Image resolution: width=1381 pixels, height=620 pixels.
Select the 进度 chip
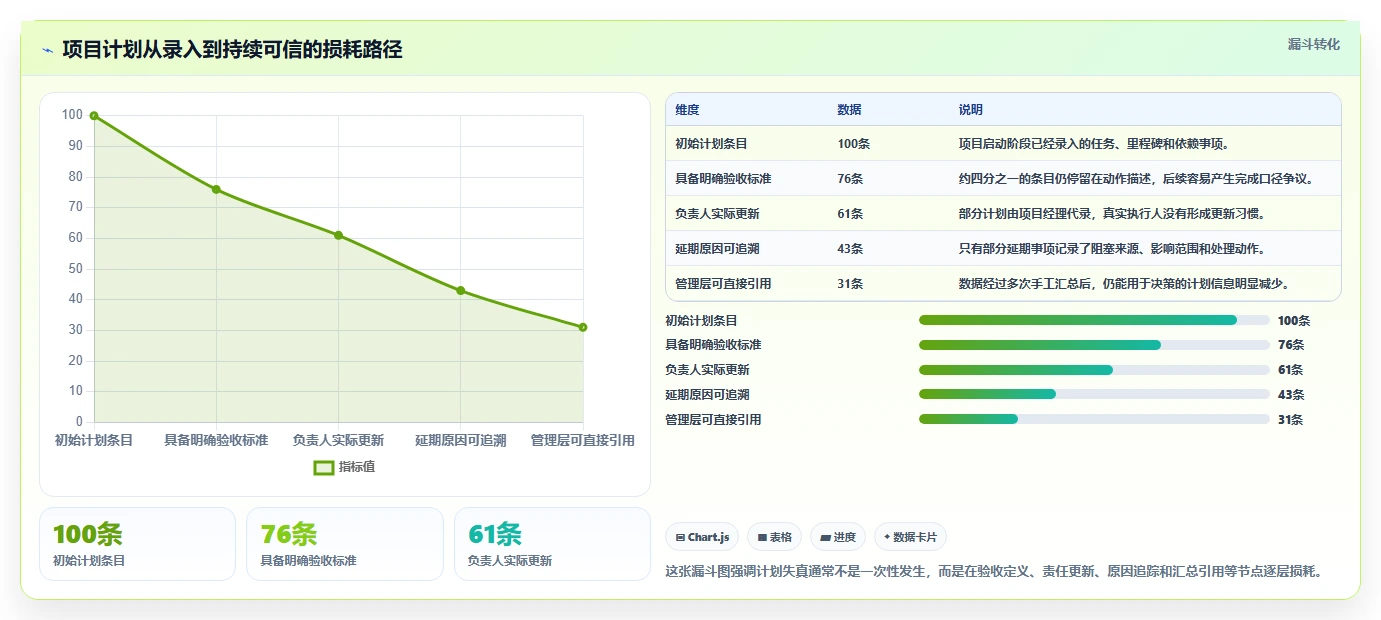(838, 537)
